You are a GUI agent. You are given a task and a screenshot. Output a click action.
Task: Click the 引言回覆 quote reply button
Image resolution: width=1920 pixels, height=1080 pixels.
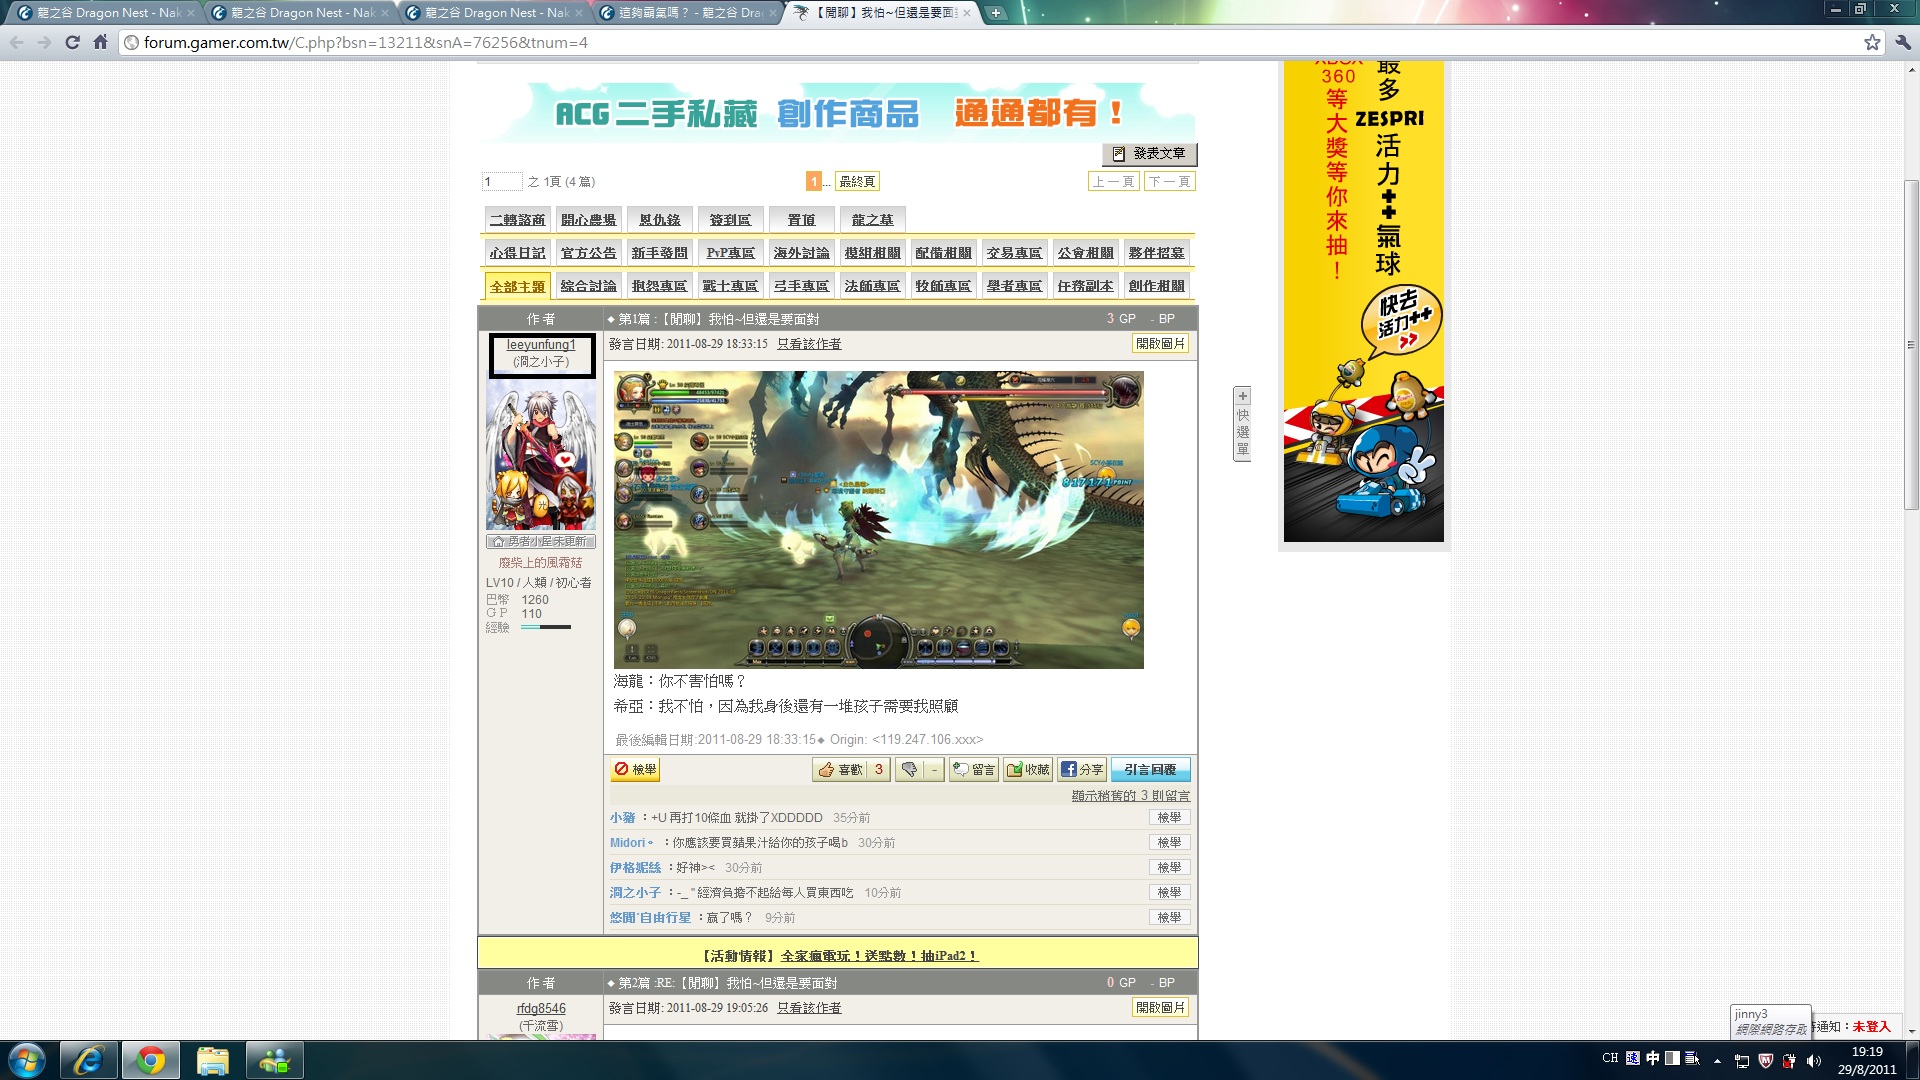coord(1150,769)
